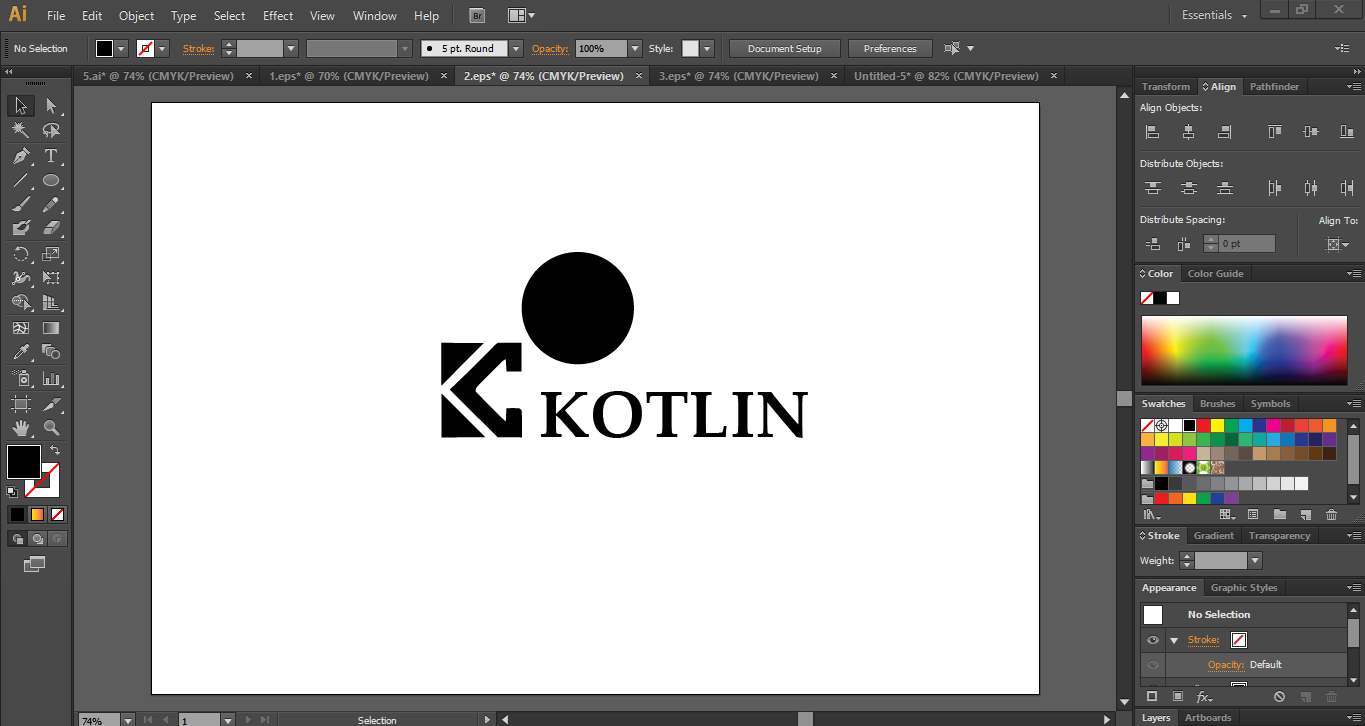1365x726 pixels.
Task: Switch to the 1.eps document tab
Action: (349, 76)
